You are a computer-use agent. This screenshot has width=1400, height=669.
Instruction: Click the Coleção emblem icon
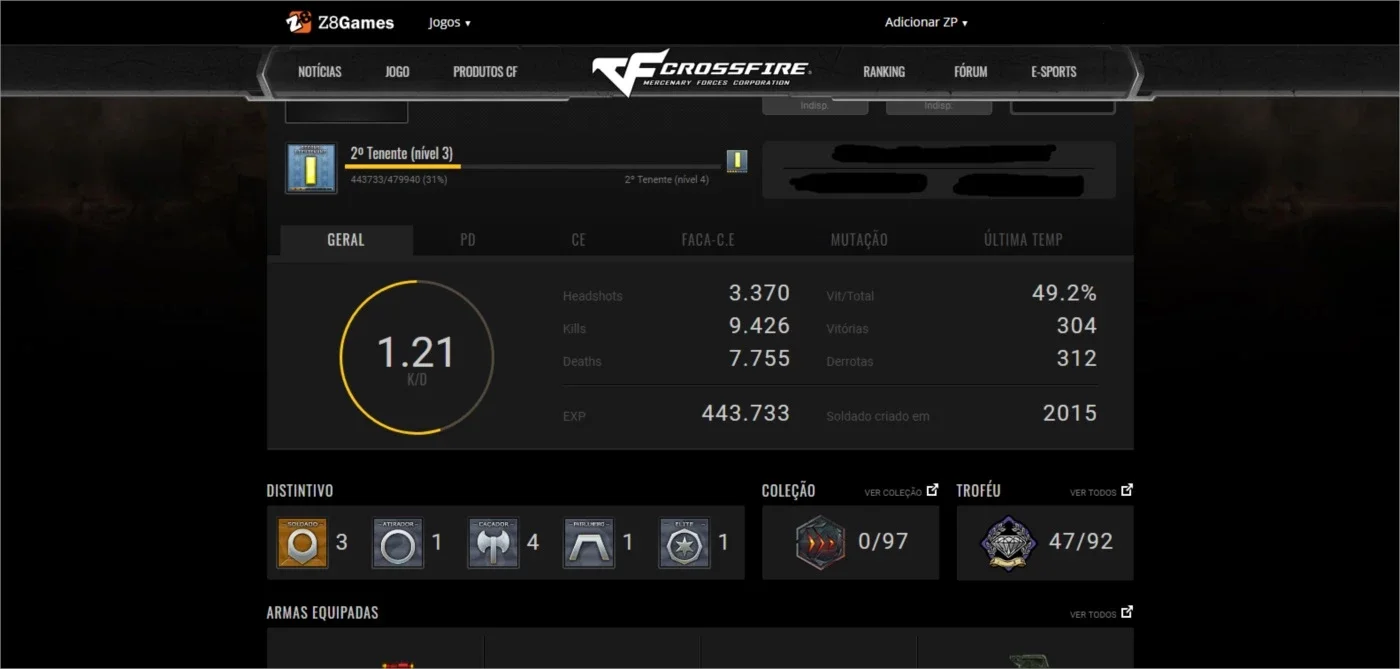[x=820, y=542]
